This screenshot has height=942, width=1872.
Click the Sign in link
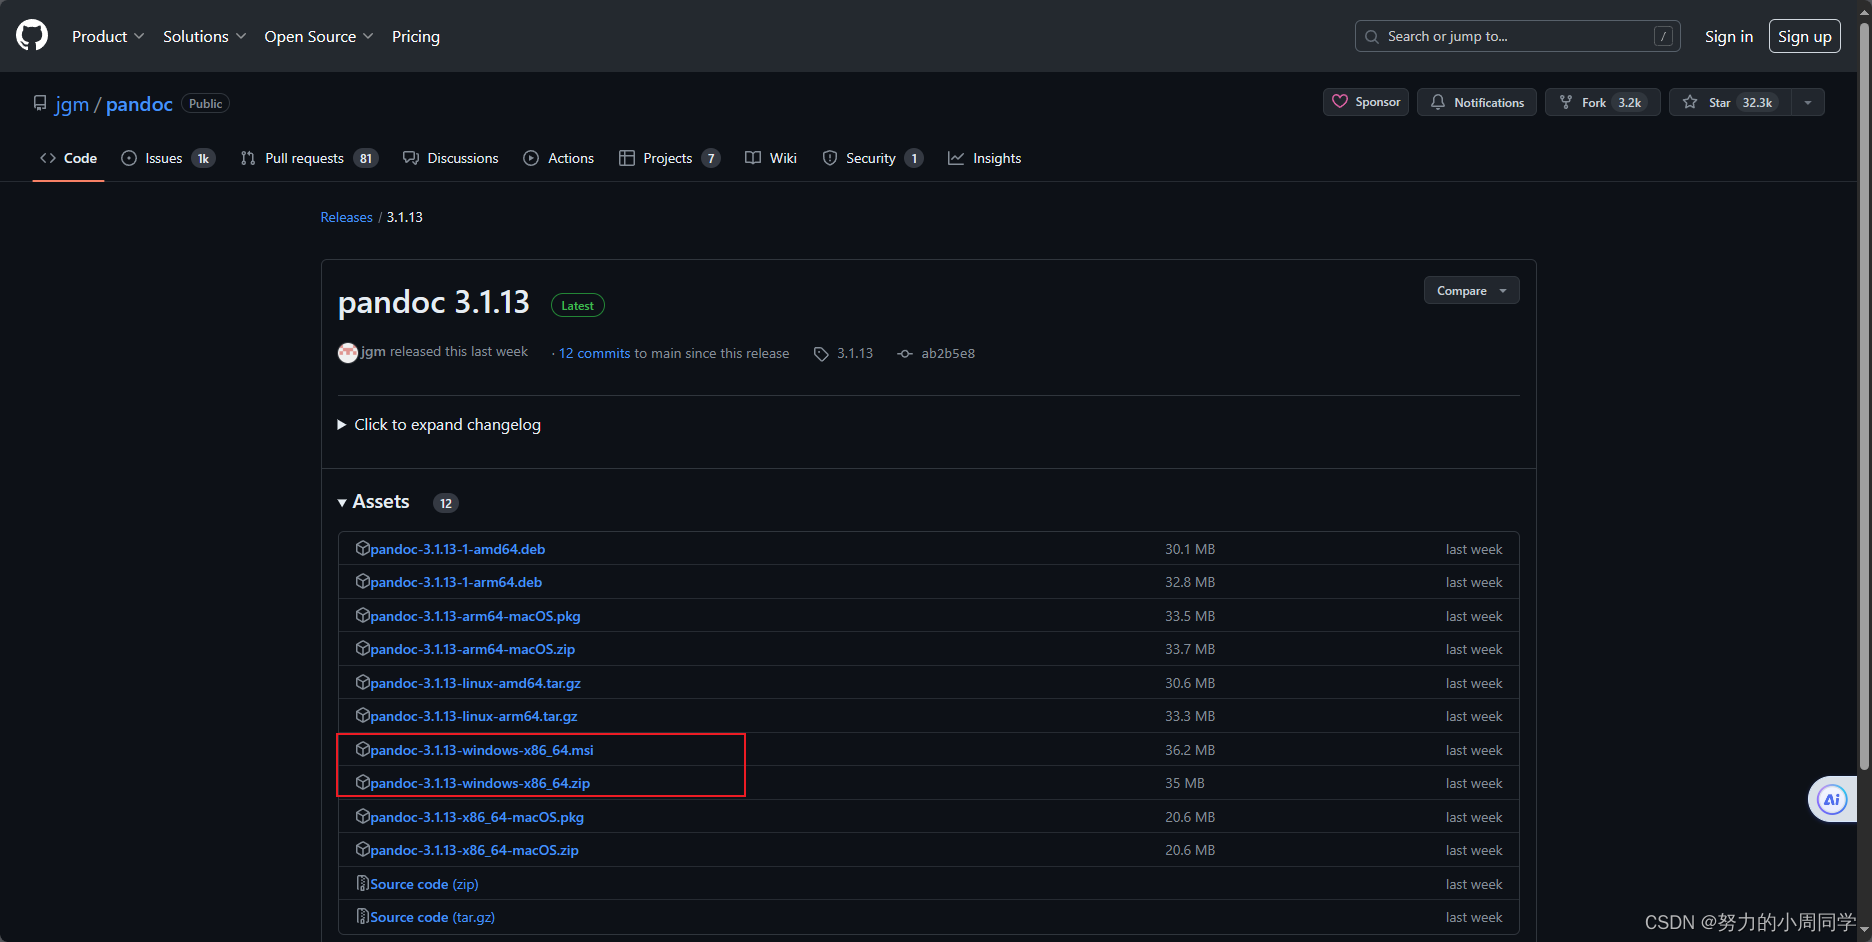(x=1729, y=36)
